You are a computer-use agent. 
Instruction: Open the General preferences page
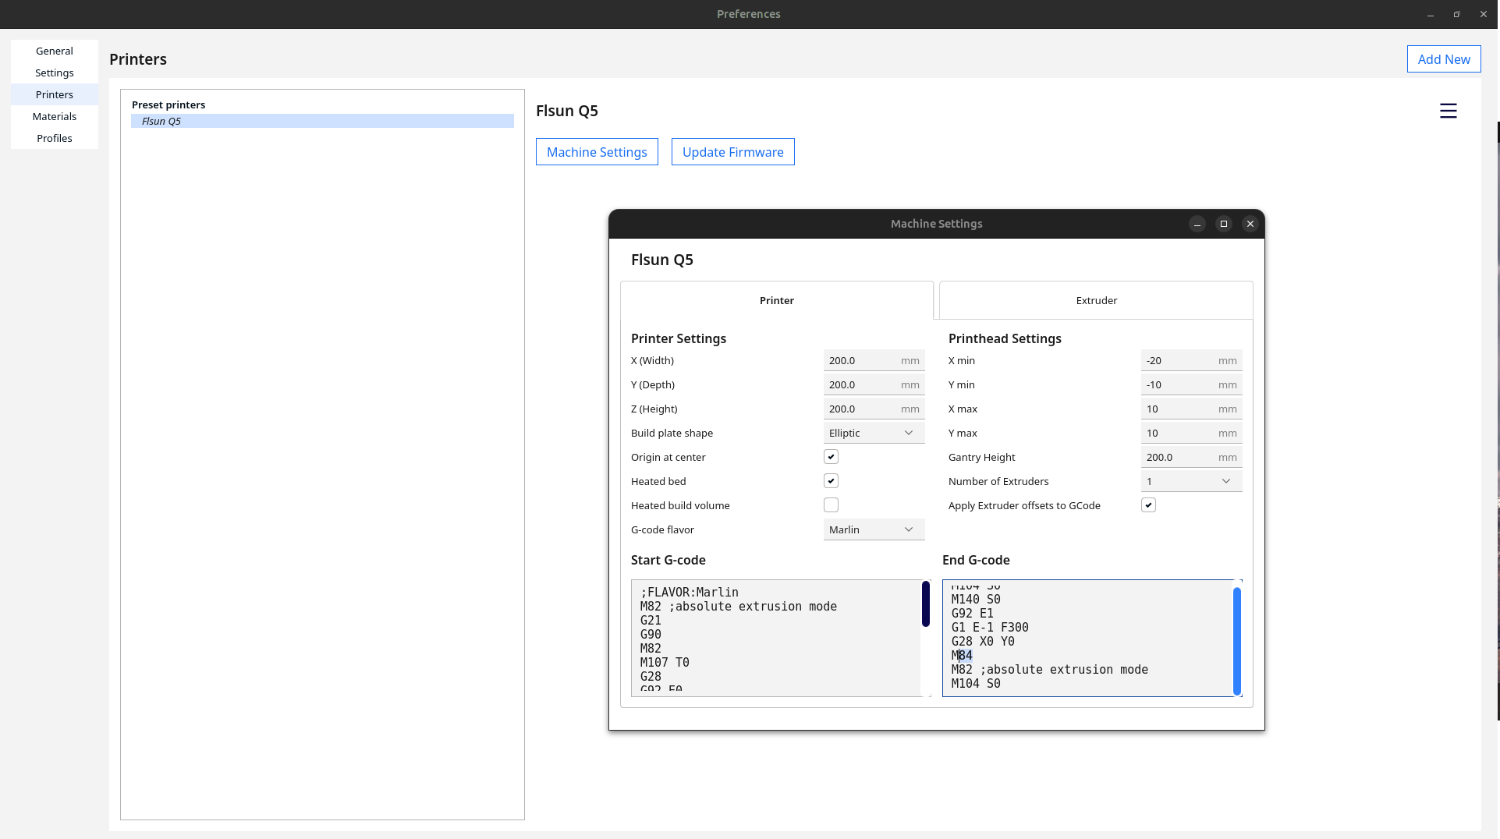(54, 51)
